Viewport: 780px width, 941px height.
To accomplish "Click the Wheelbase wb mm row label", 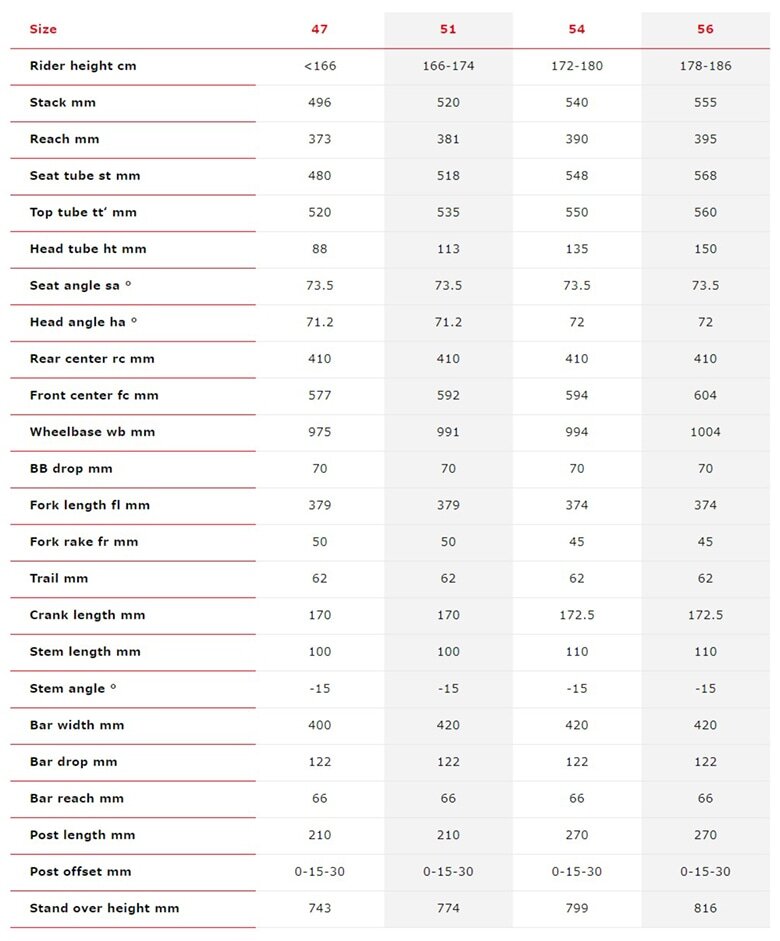I will click(x=92, y=432).
